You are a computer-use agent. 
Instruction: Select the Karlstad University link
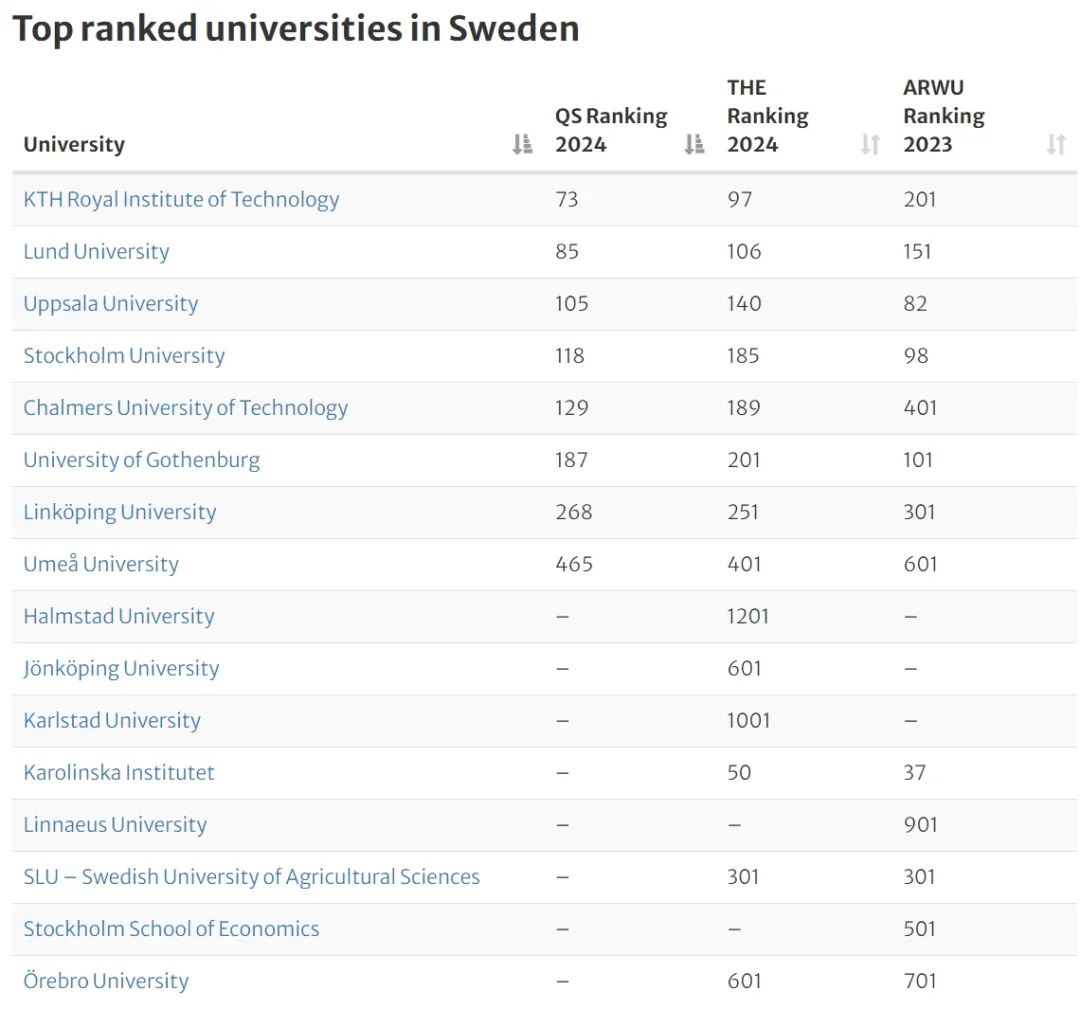112,720
